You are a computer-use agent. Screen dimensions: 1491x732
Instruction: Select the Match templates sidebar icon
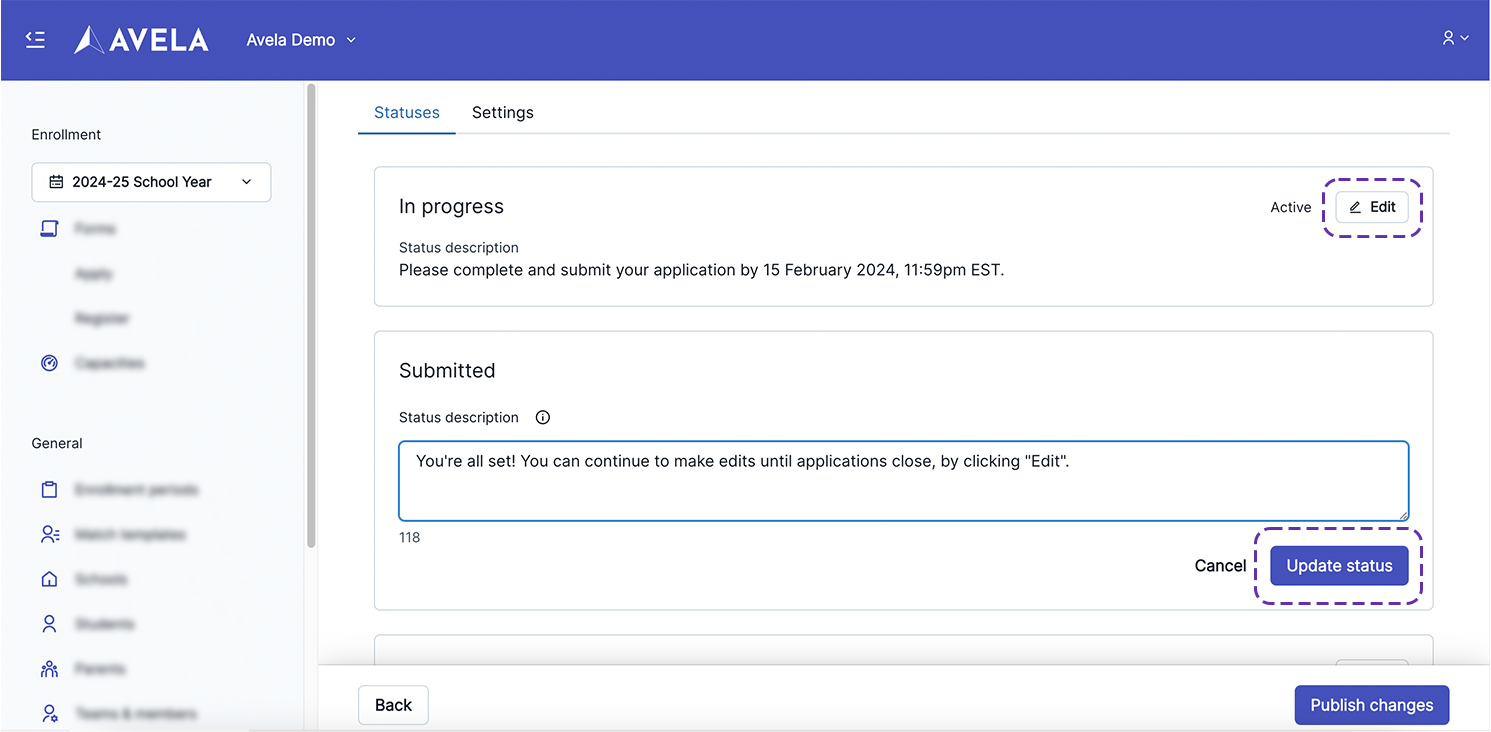[50, 535]
